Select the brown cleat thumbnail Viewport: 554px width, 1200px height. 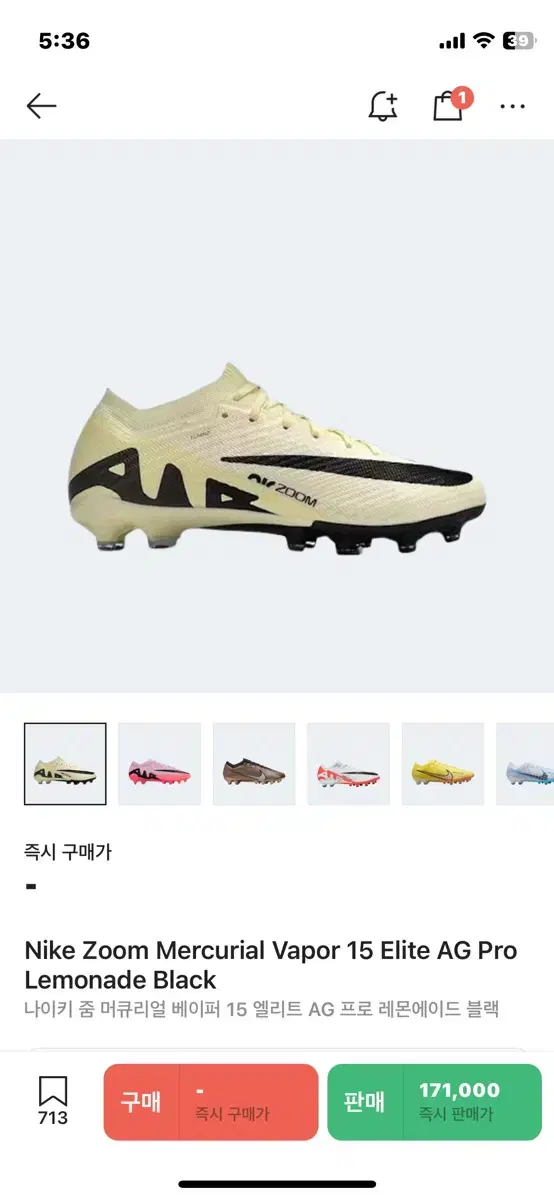[254, 764]
